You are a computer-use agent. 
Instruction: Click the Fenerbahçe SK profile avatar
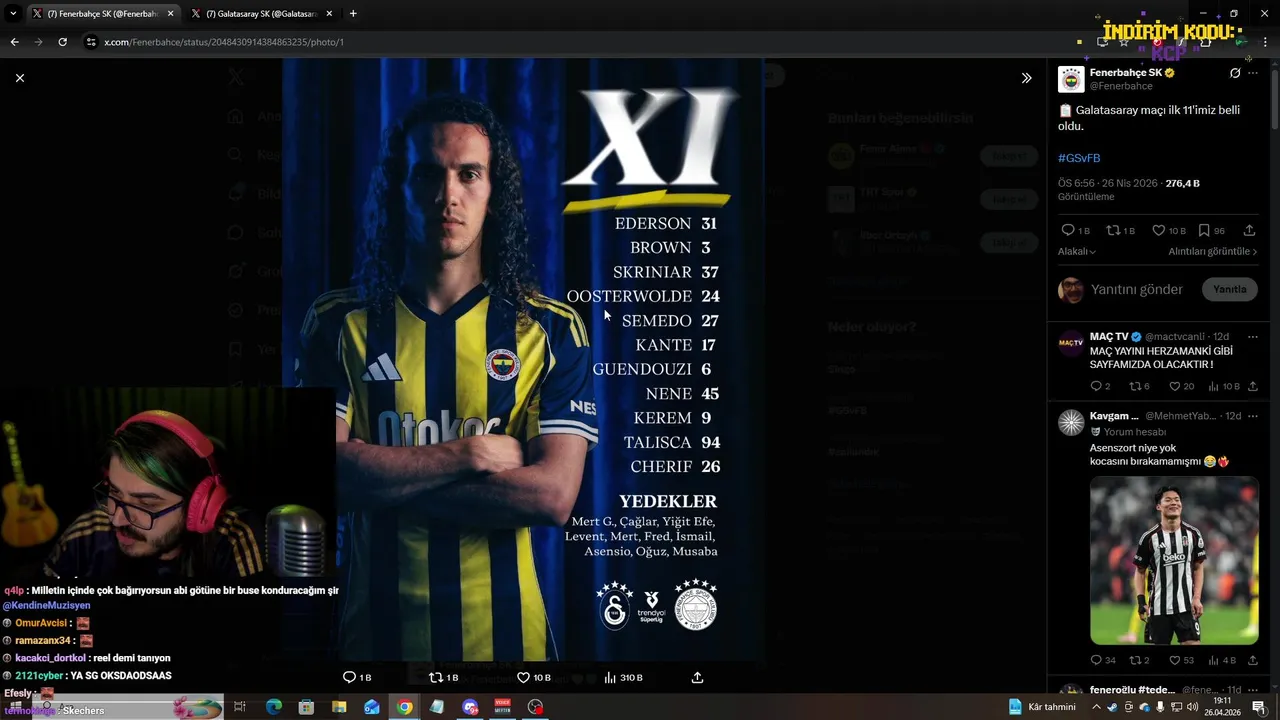point(1071,80)
